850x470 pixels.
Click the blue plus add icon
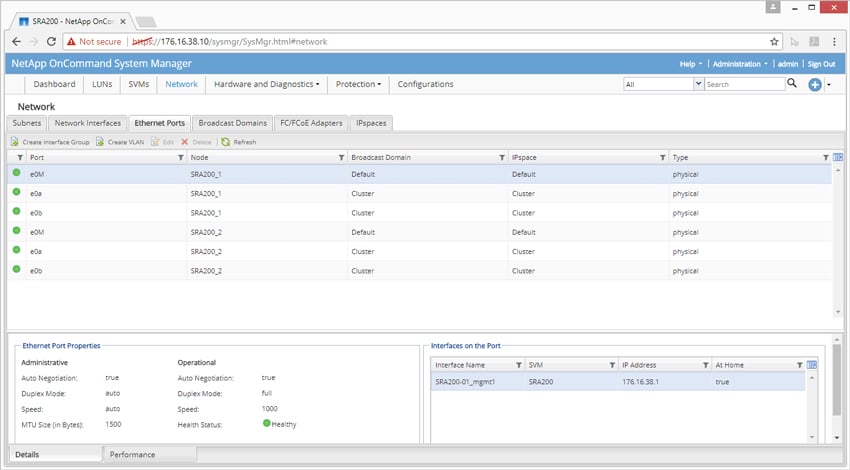[814, 85]
